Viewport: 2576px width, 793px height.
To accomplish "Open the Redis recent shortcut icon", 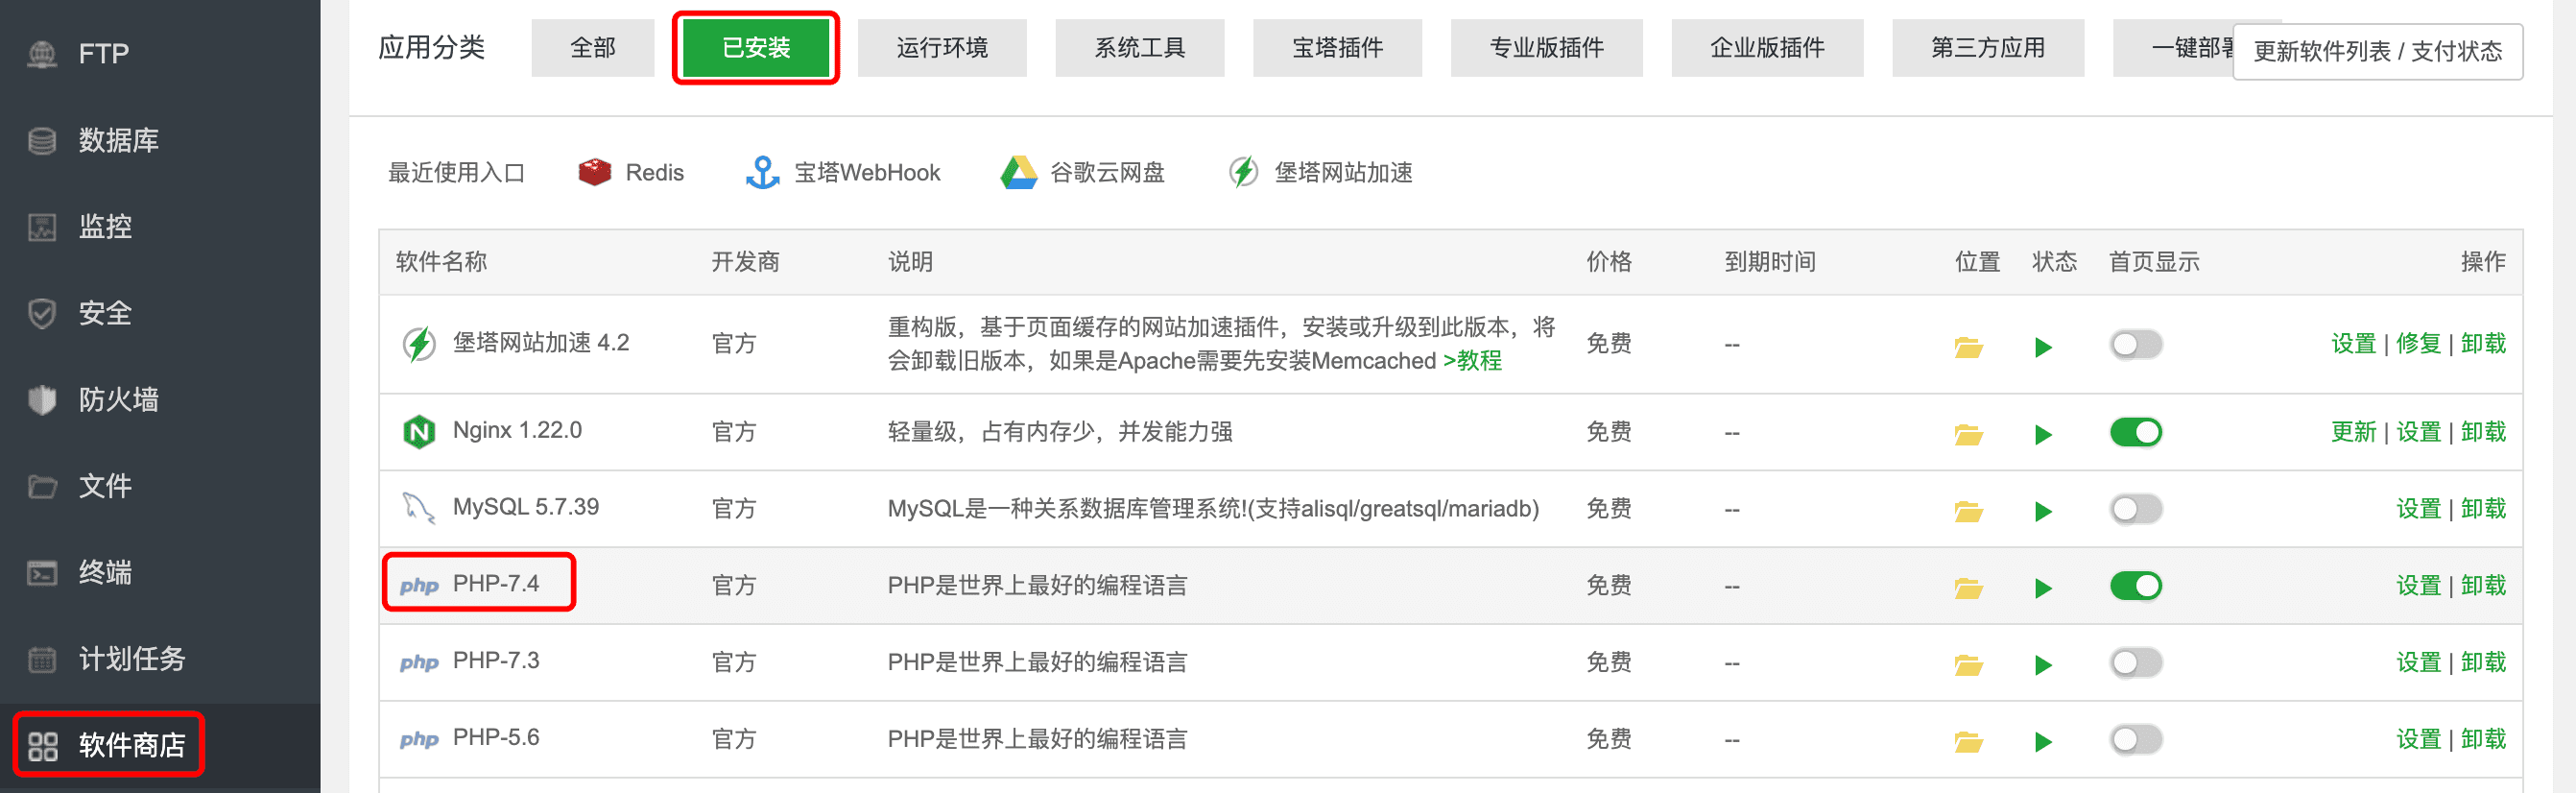I will coord(594,172).
